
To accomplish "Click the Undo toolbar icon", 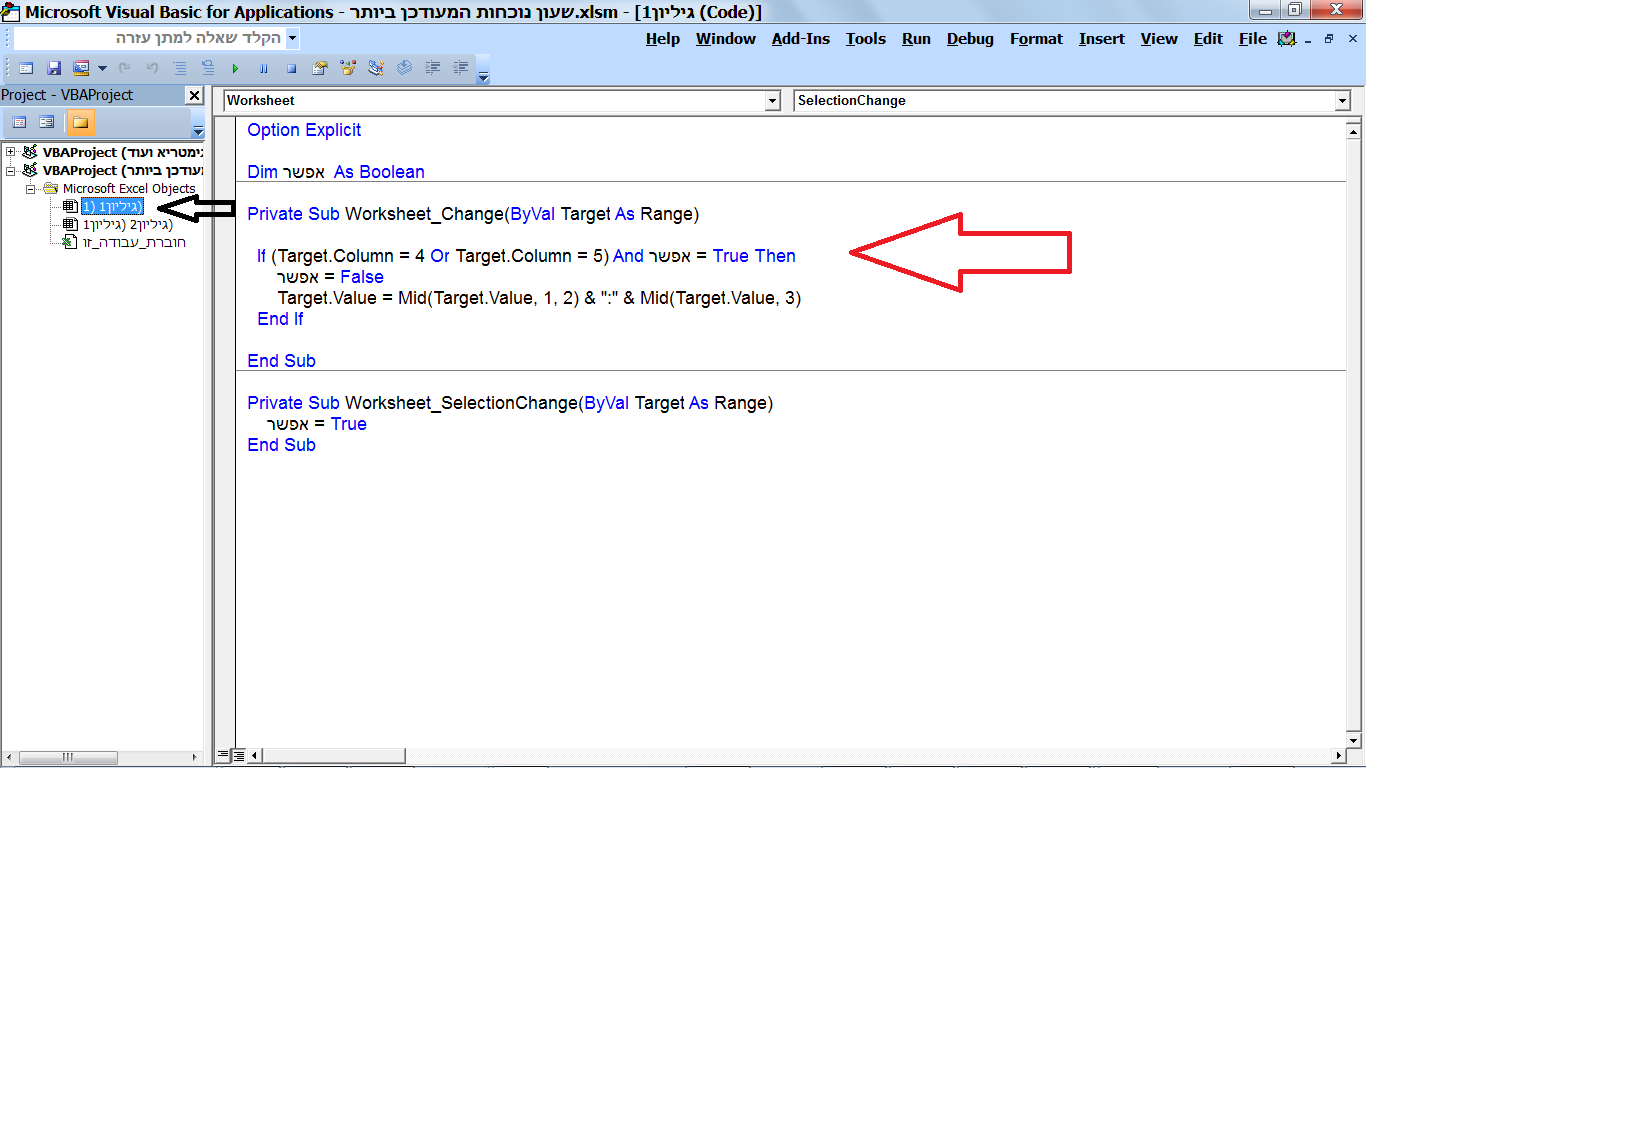I will pyautogui.click(x=152, y=68).
